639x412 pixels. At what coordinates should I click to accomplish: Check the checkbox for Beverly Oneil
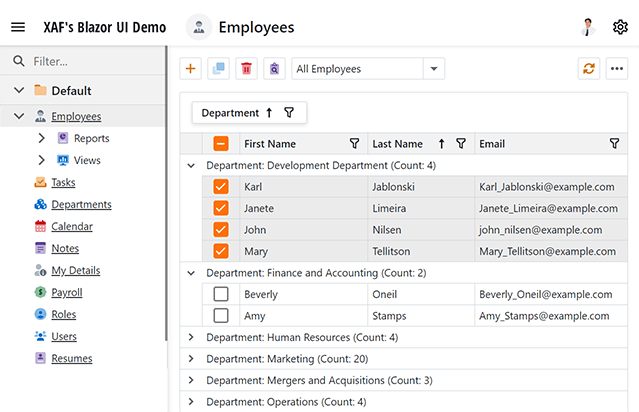(221, 294)
